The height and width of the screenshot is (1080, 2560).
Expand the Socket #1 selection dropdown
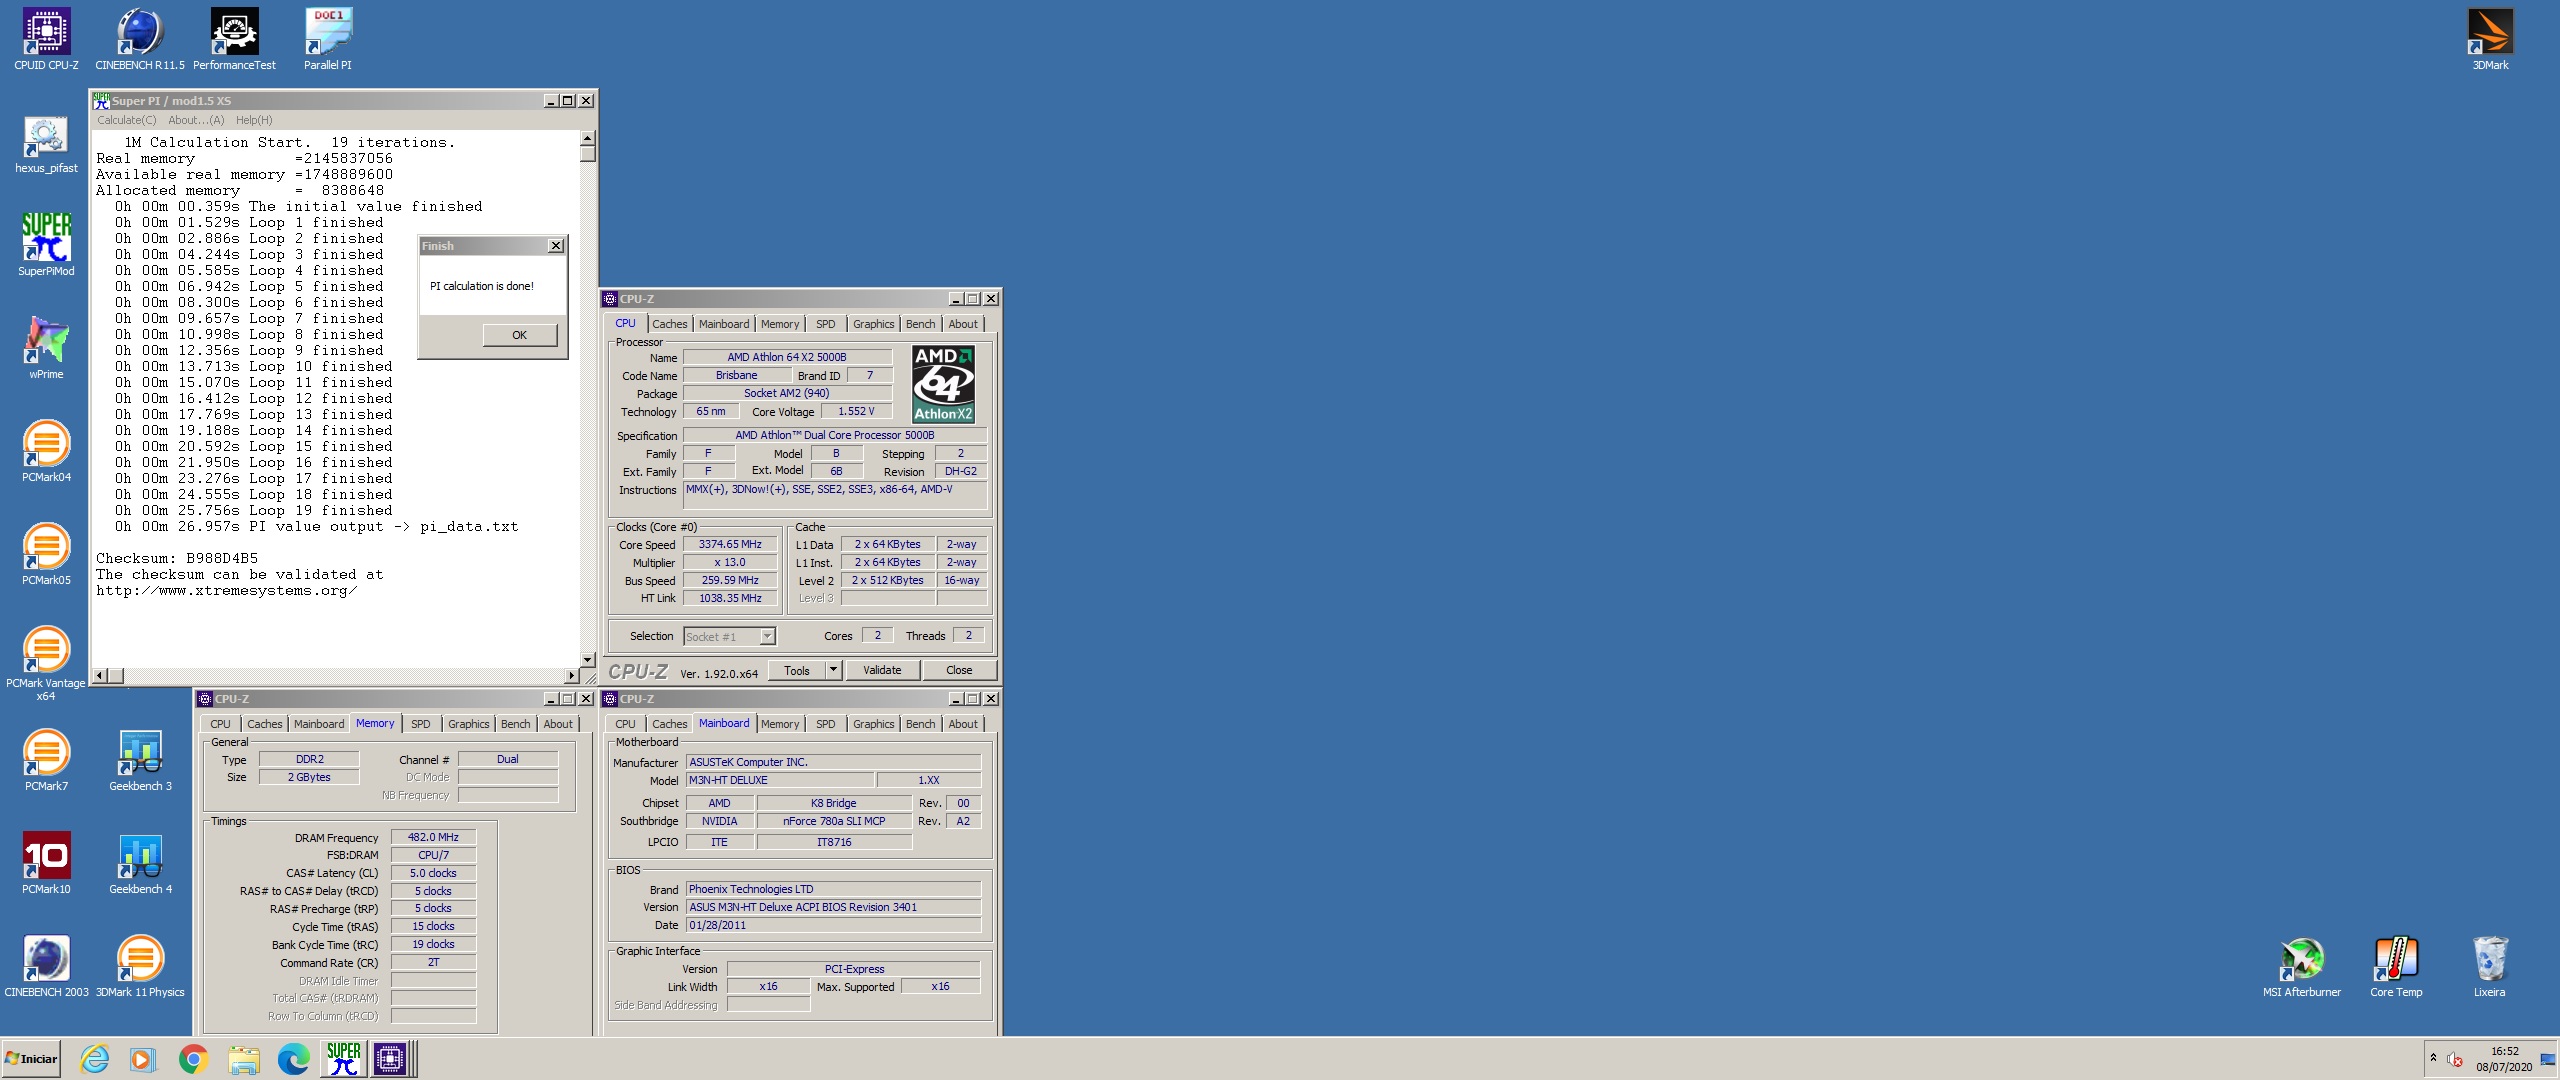click(767, 636)
